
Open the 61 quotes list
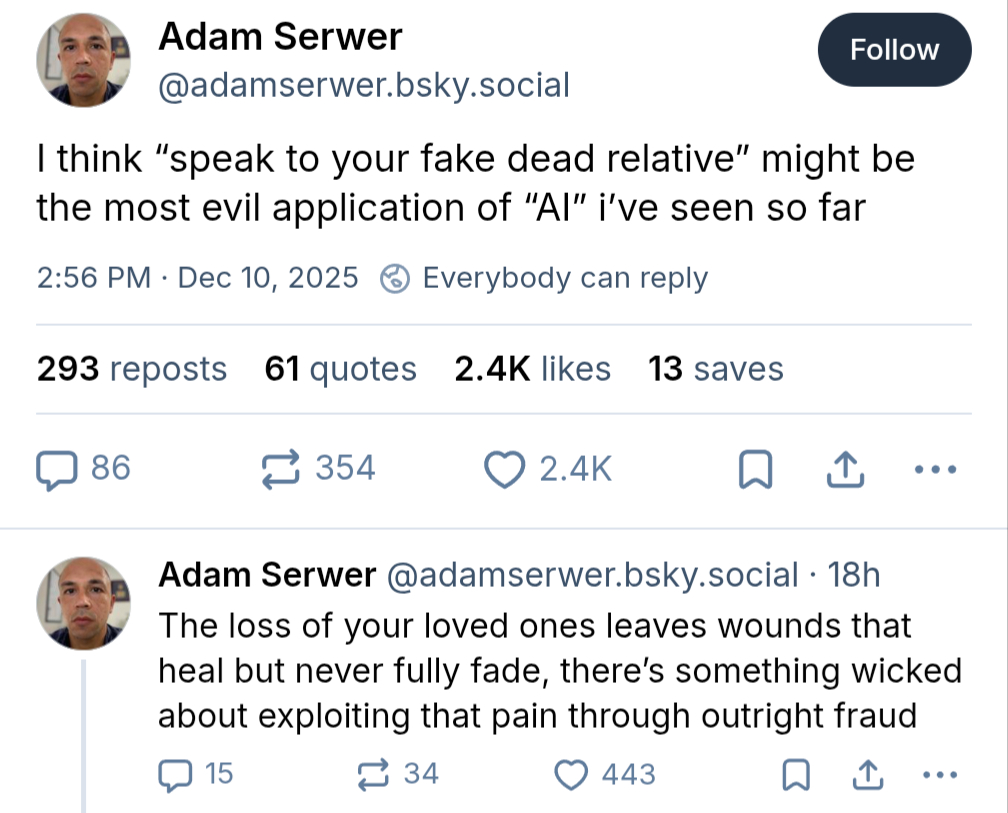340,369
